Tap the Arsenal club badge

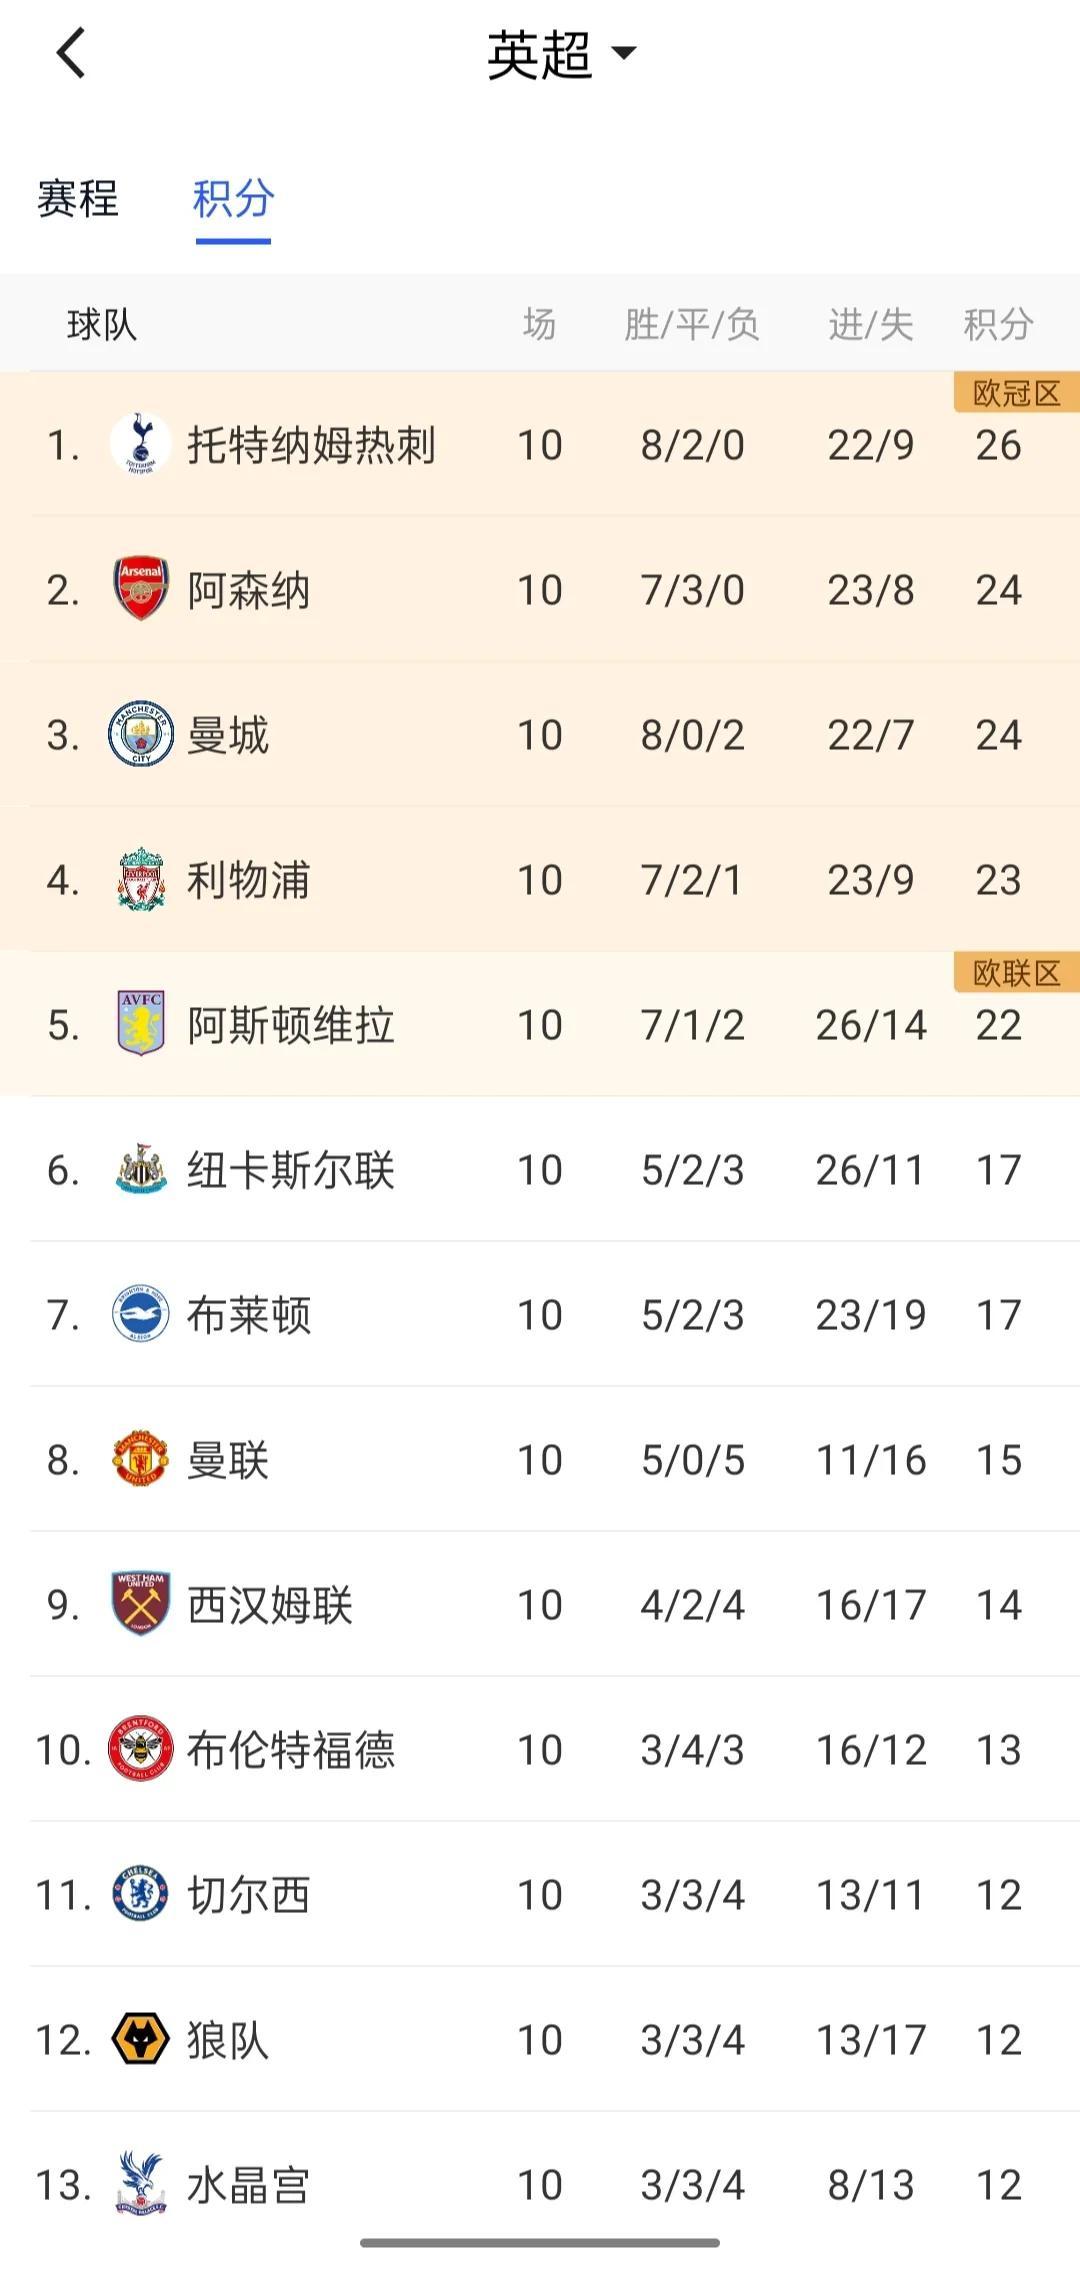pos(140,589)
